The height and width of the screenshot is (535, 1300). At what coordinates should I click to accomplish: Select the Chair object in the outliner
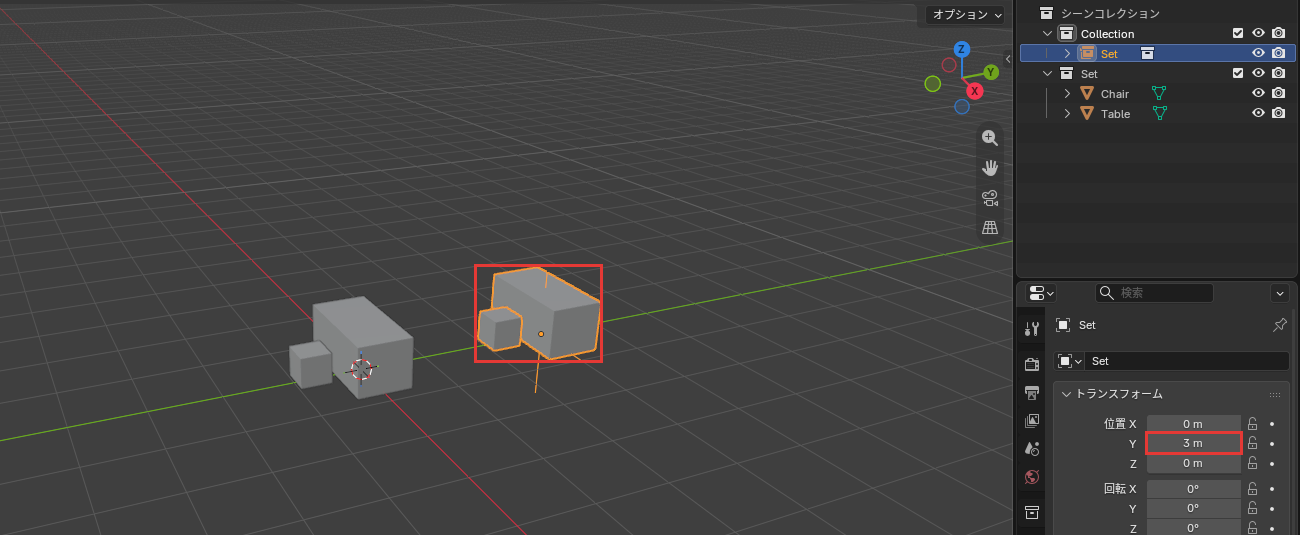pos(1115,93)
